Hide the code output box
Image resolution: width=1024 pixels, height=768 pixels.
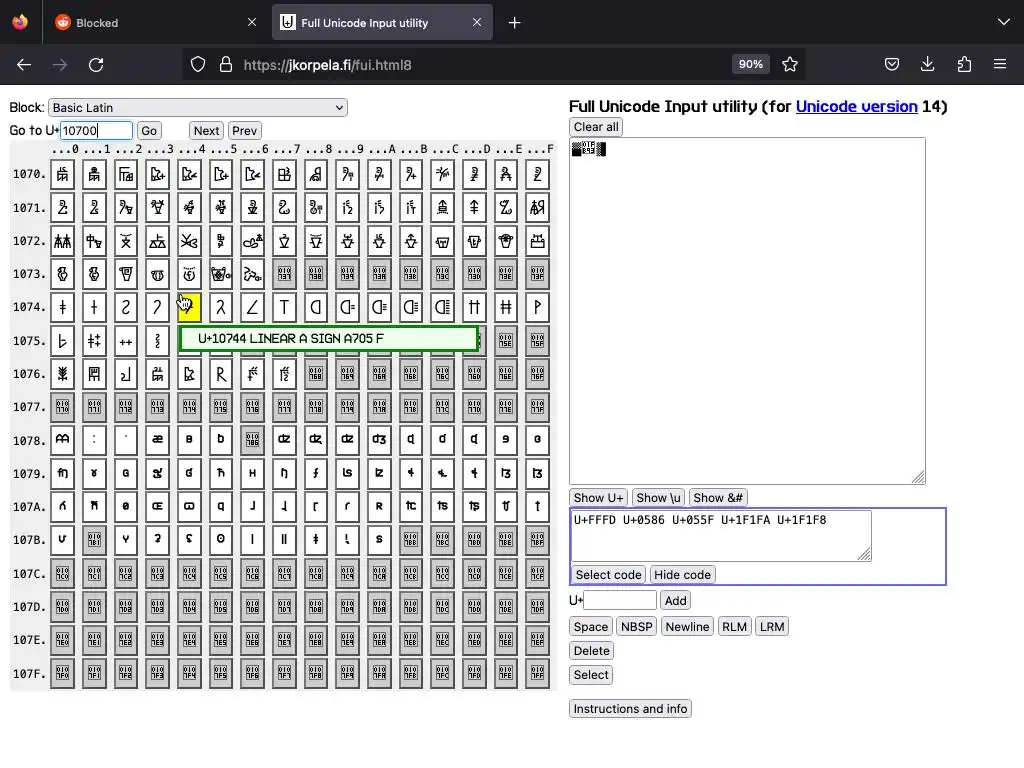click(x=682, y=575)
